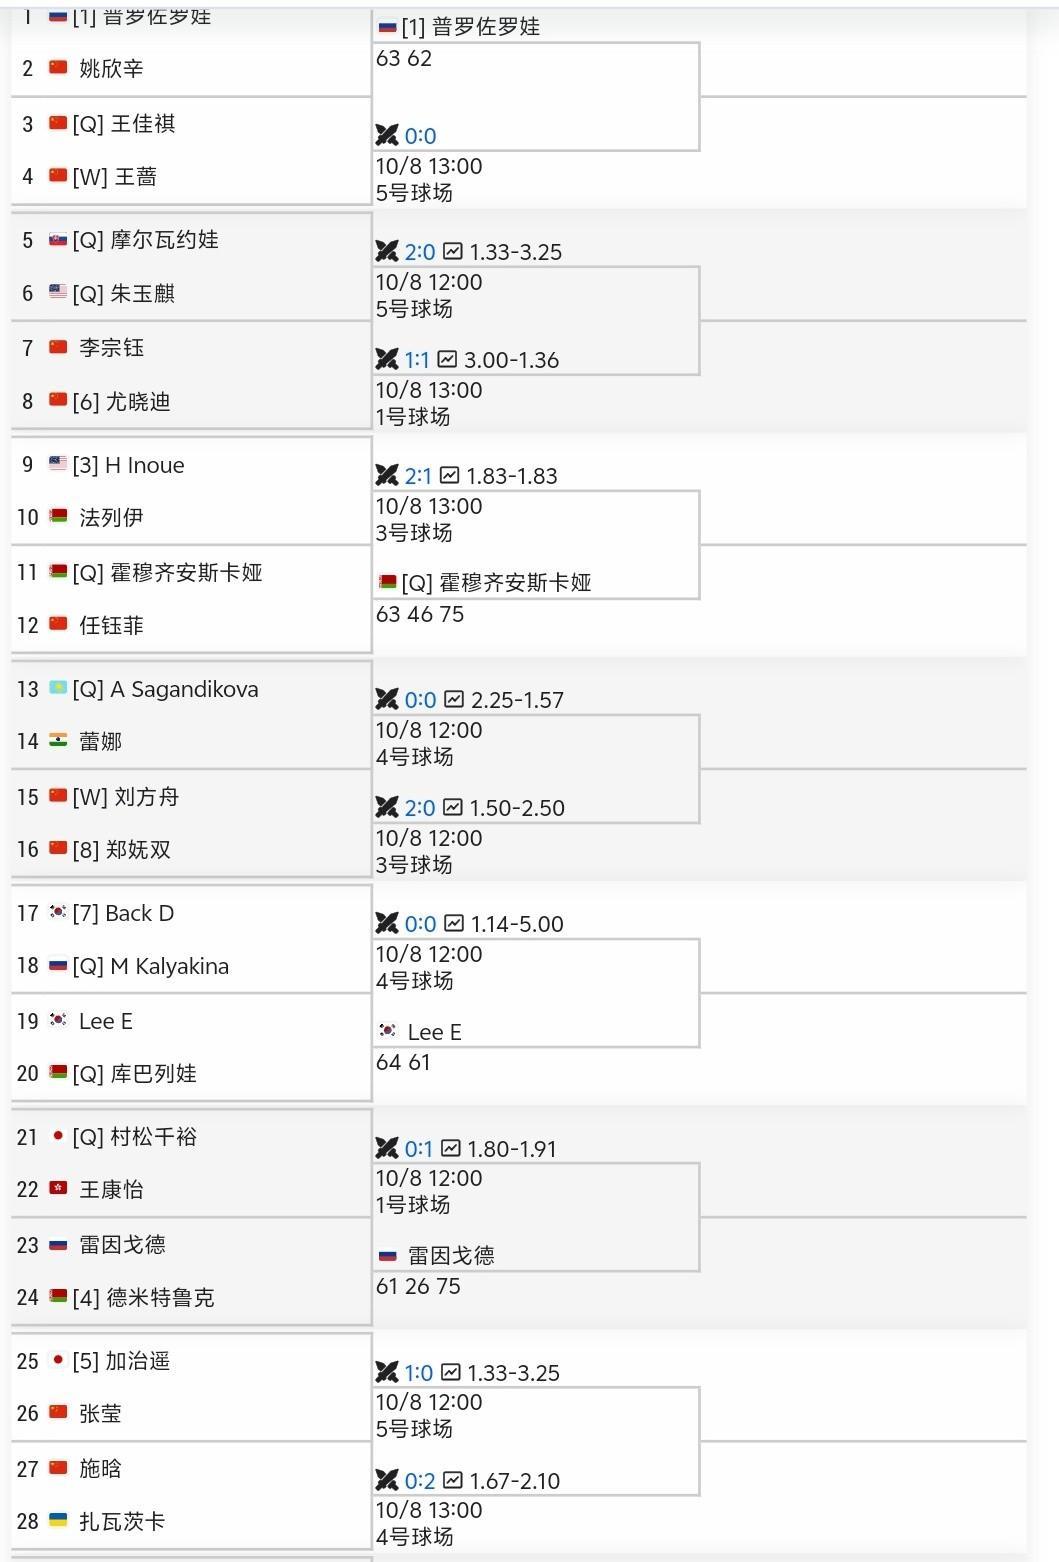Select player 王蔷 in the draw
This screenshot has height=1562, width=1059.
tap(135, 177)
